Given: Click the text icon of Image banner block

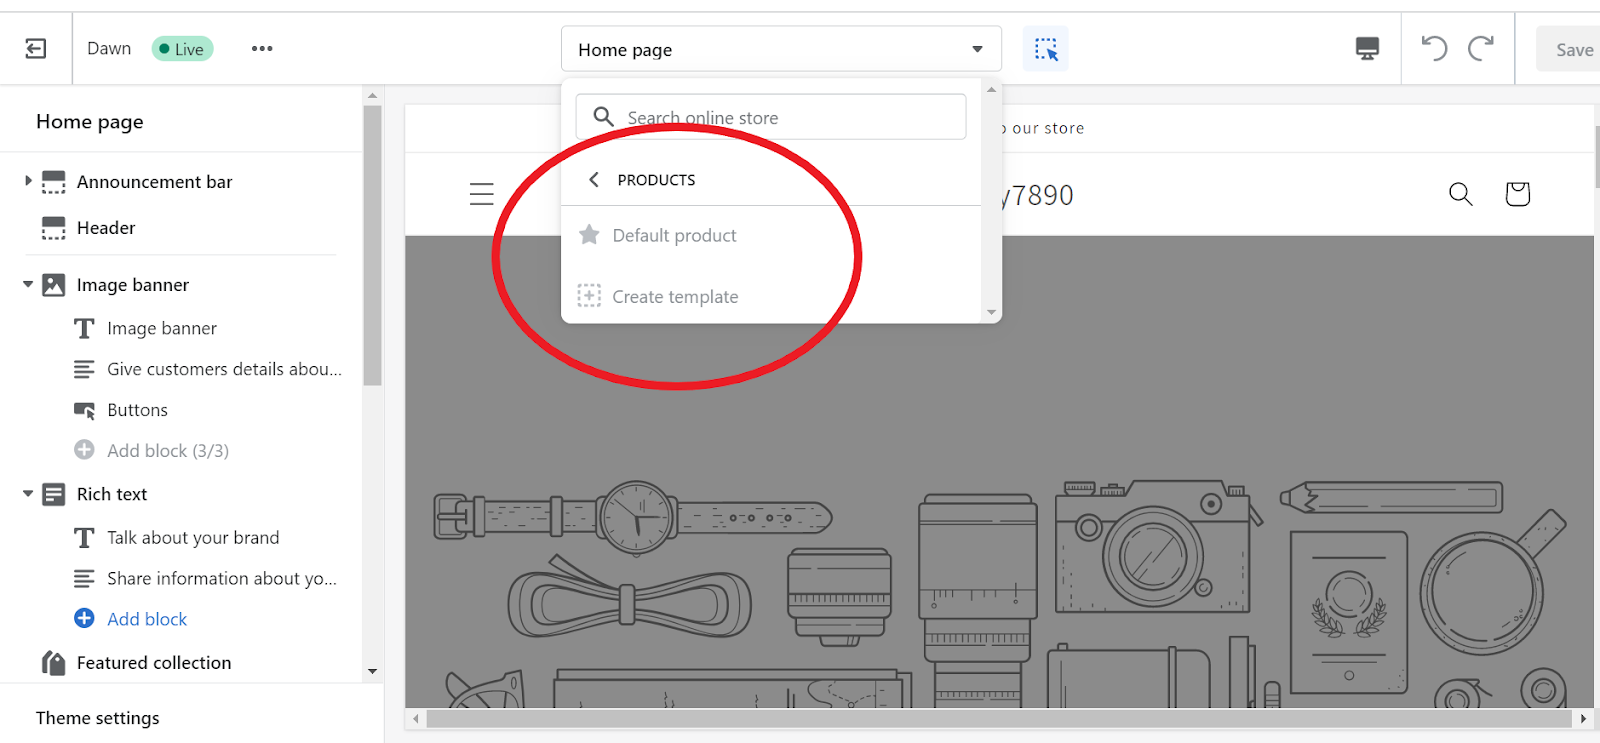Looking at the screenshot, I should 84,328.
